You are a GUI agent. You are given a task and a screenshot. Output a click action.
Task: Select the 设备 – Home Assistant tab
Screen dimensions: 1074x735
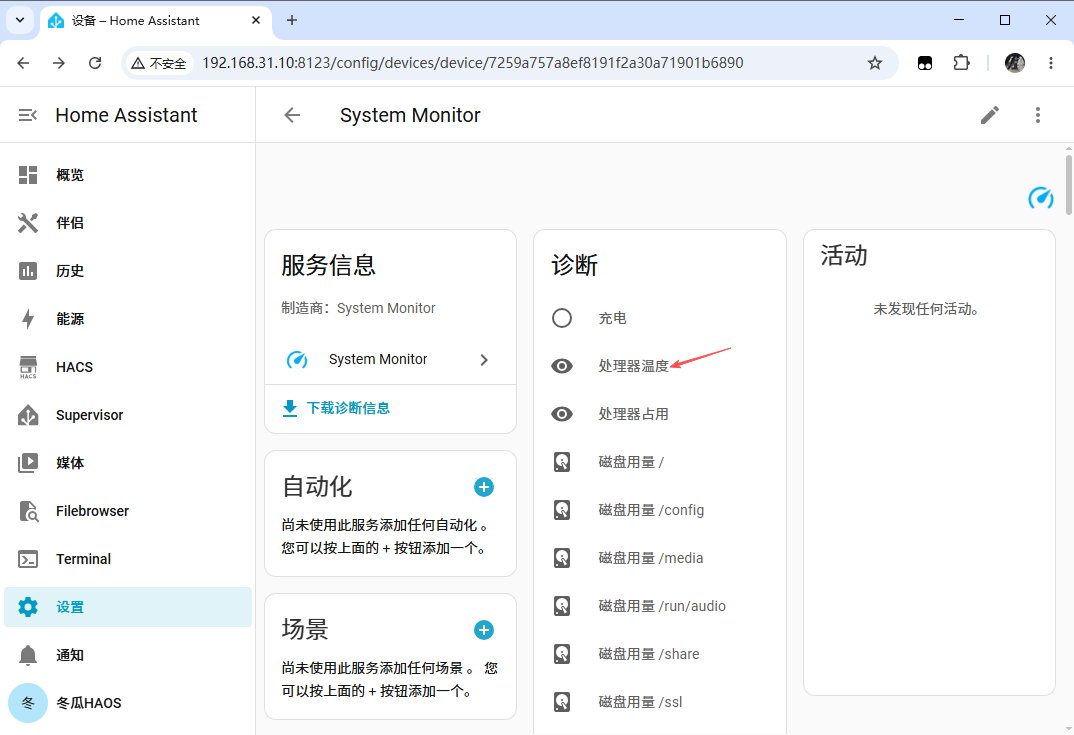click(155, 21)
